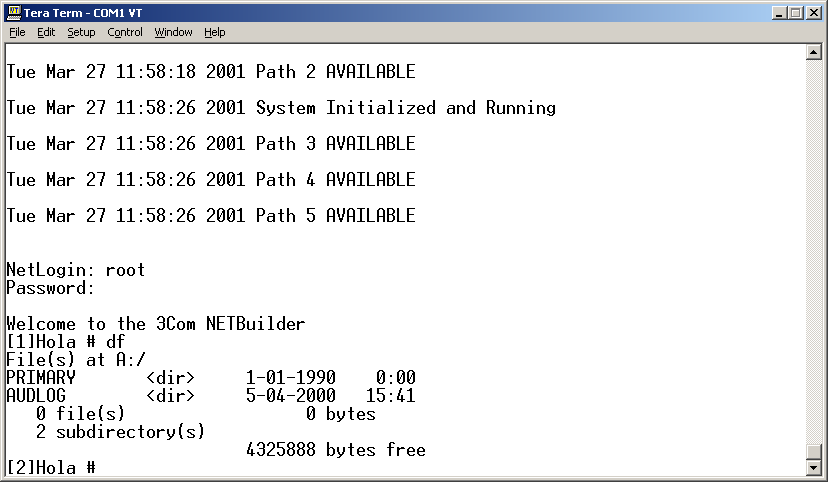Screen dimensions: 828x482
Task: Close the Tera Term window
Action: (815, 12)
